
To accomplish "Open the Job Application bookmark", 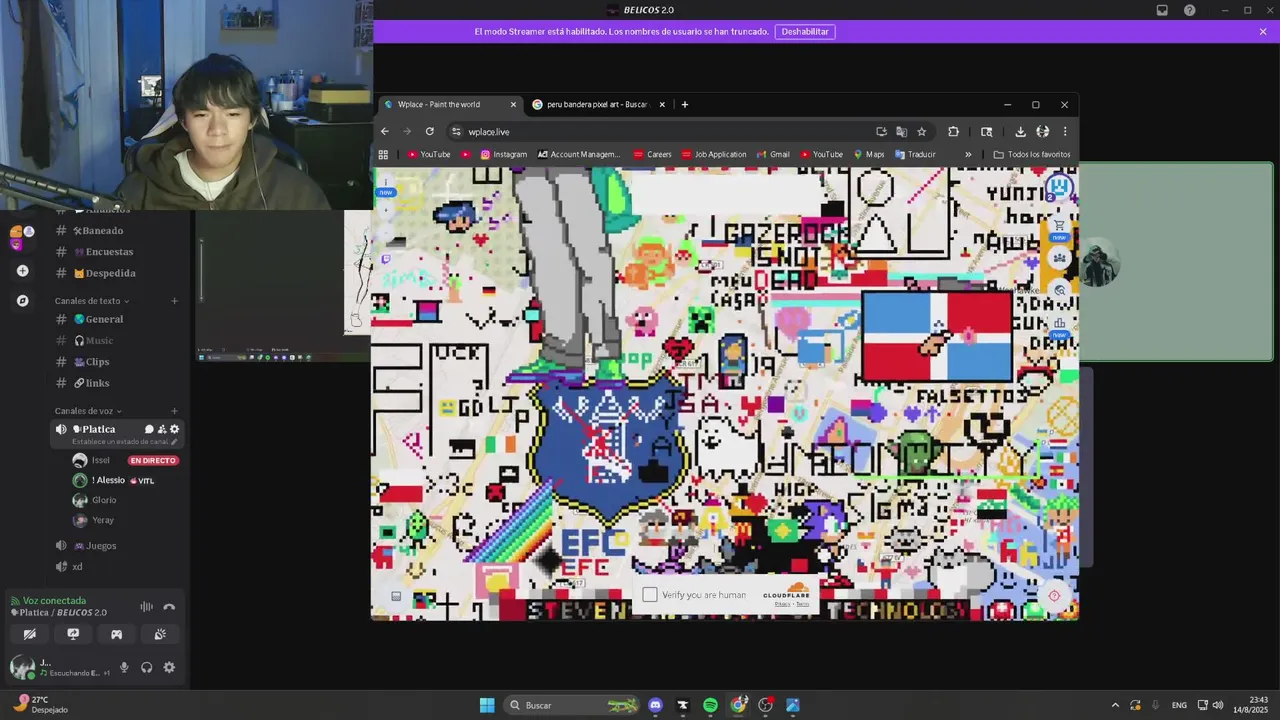I will (x=714, y=154).
